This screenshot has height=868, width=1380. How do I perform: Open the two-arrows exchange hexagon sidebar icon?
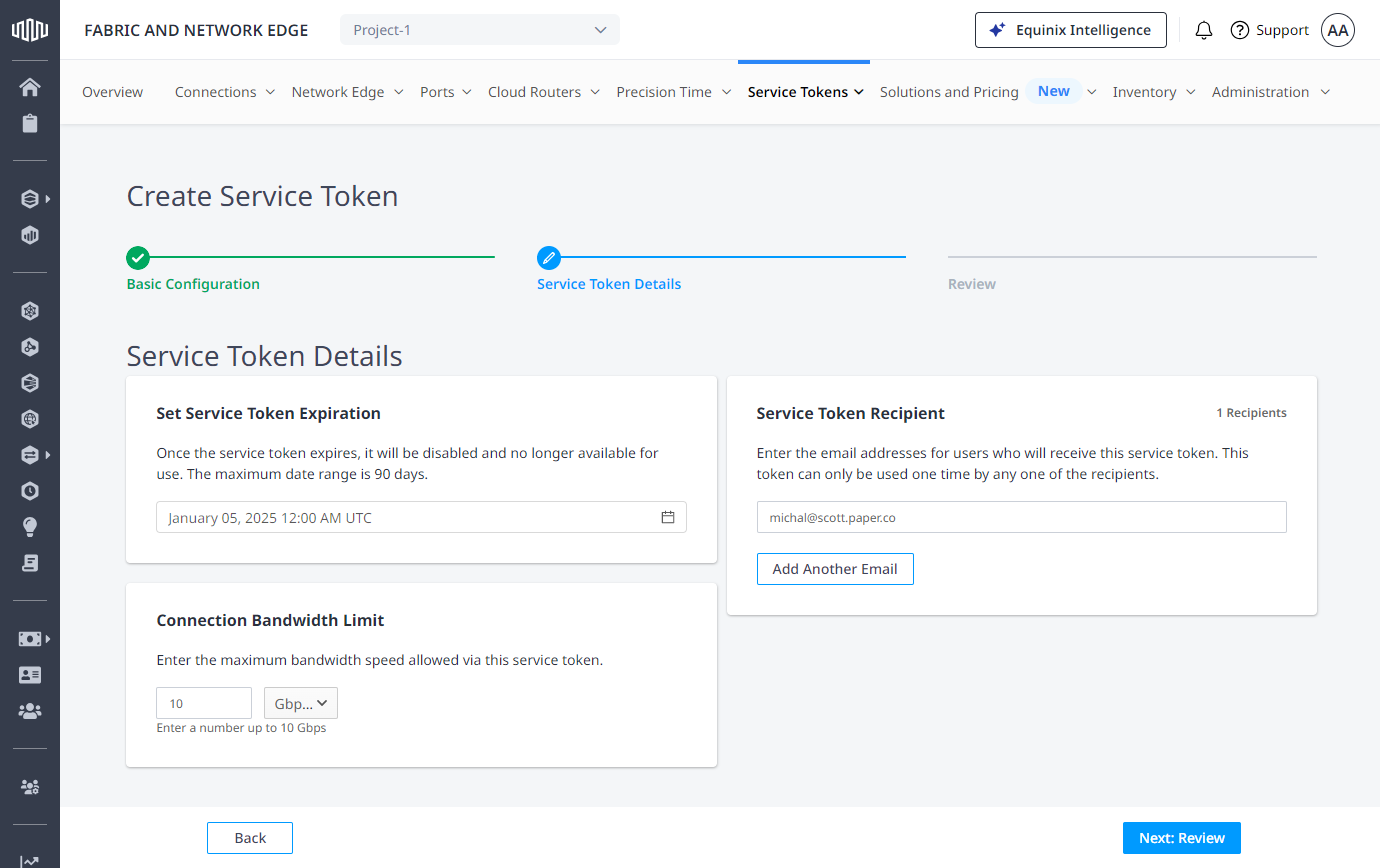coord(30,455)
